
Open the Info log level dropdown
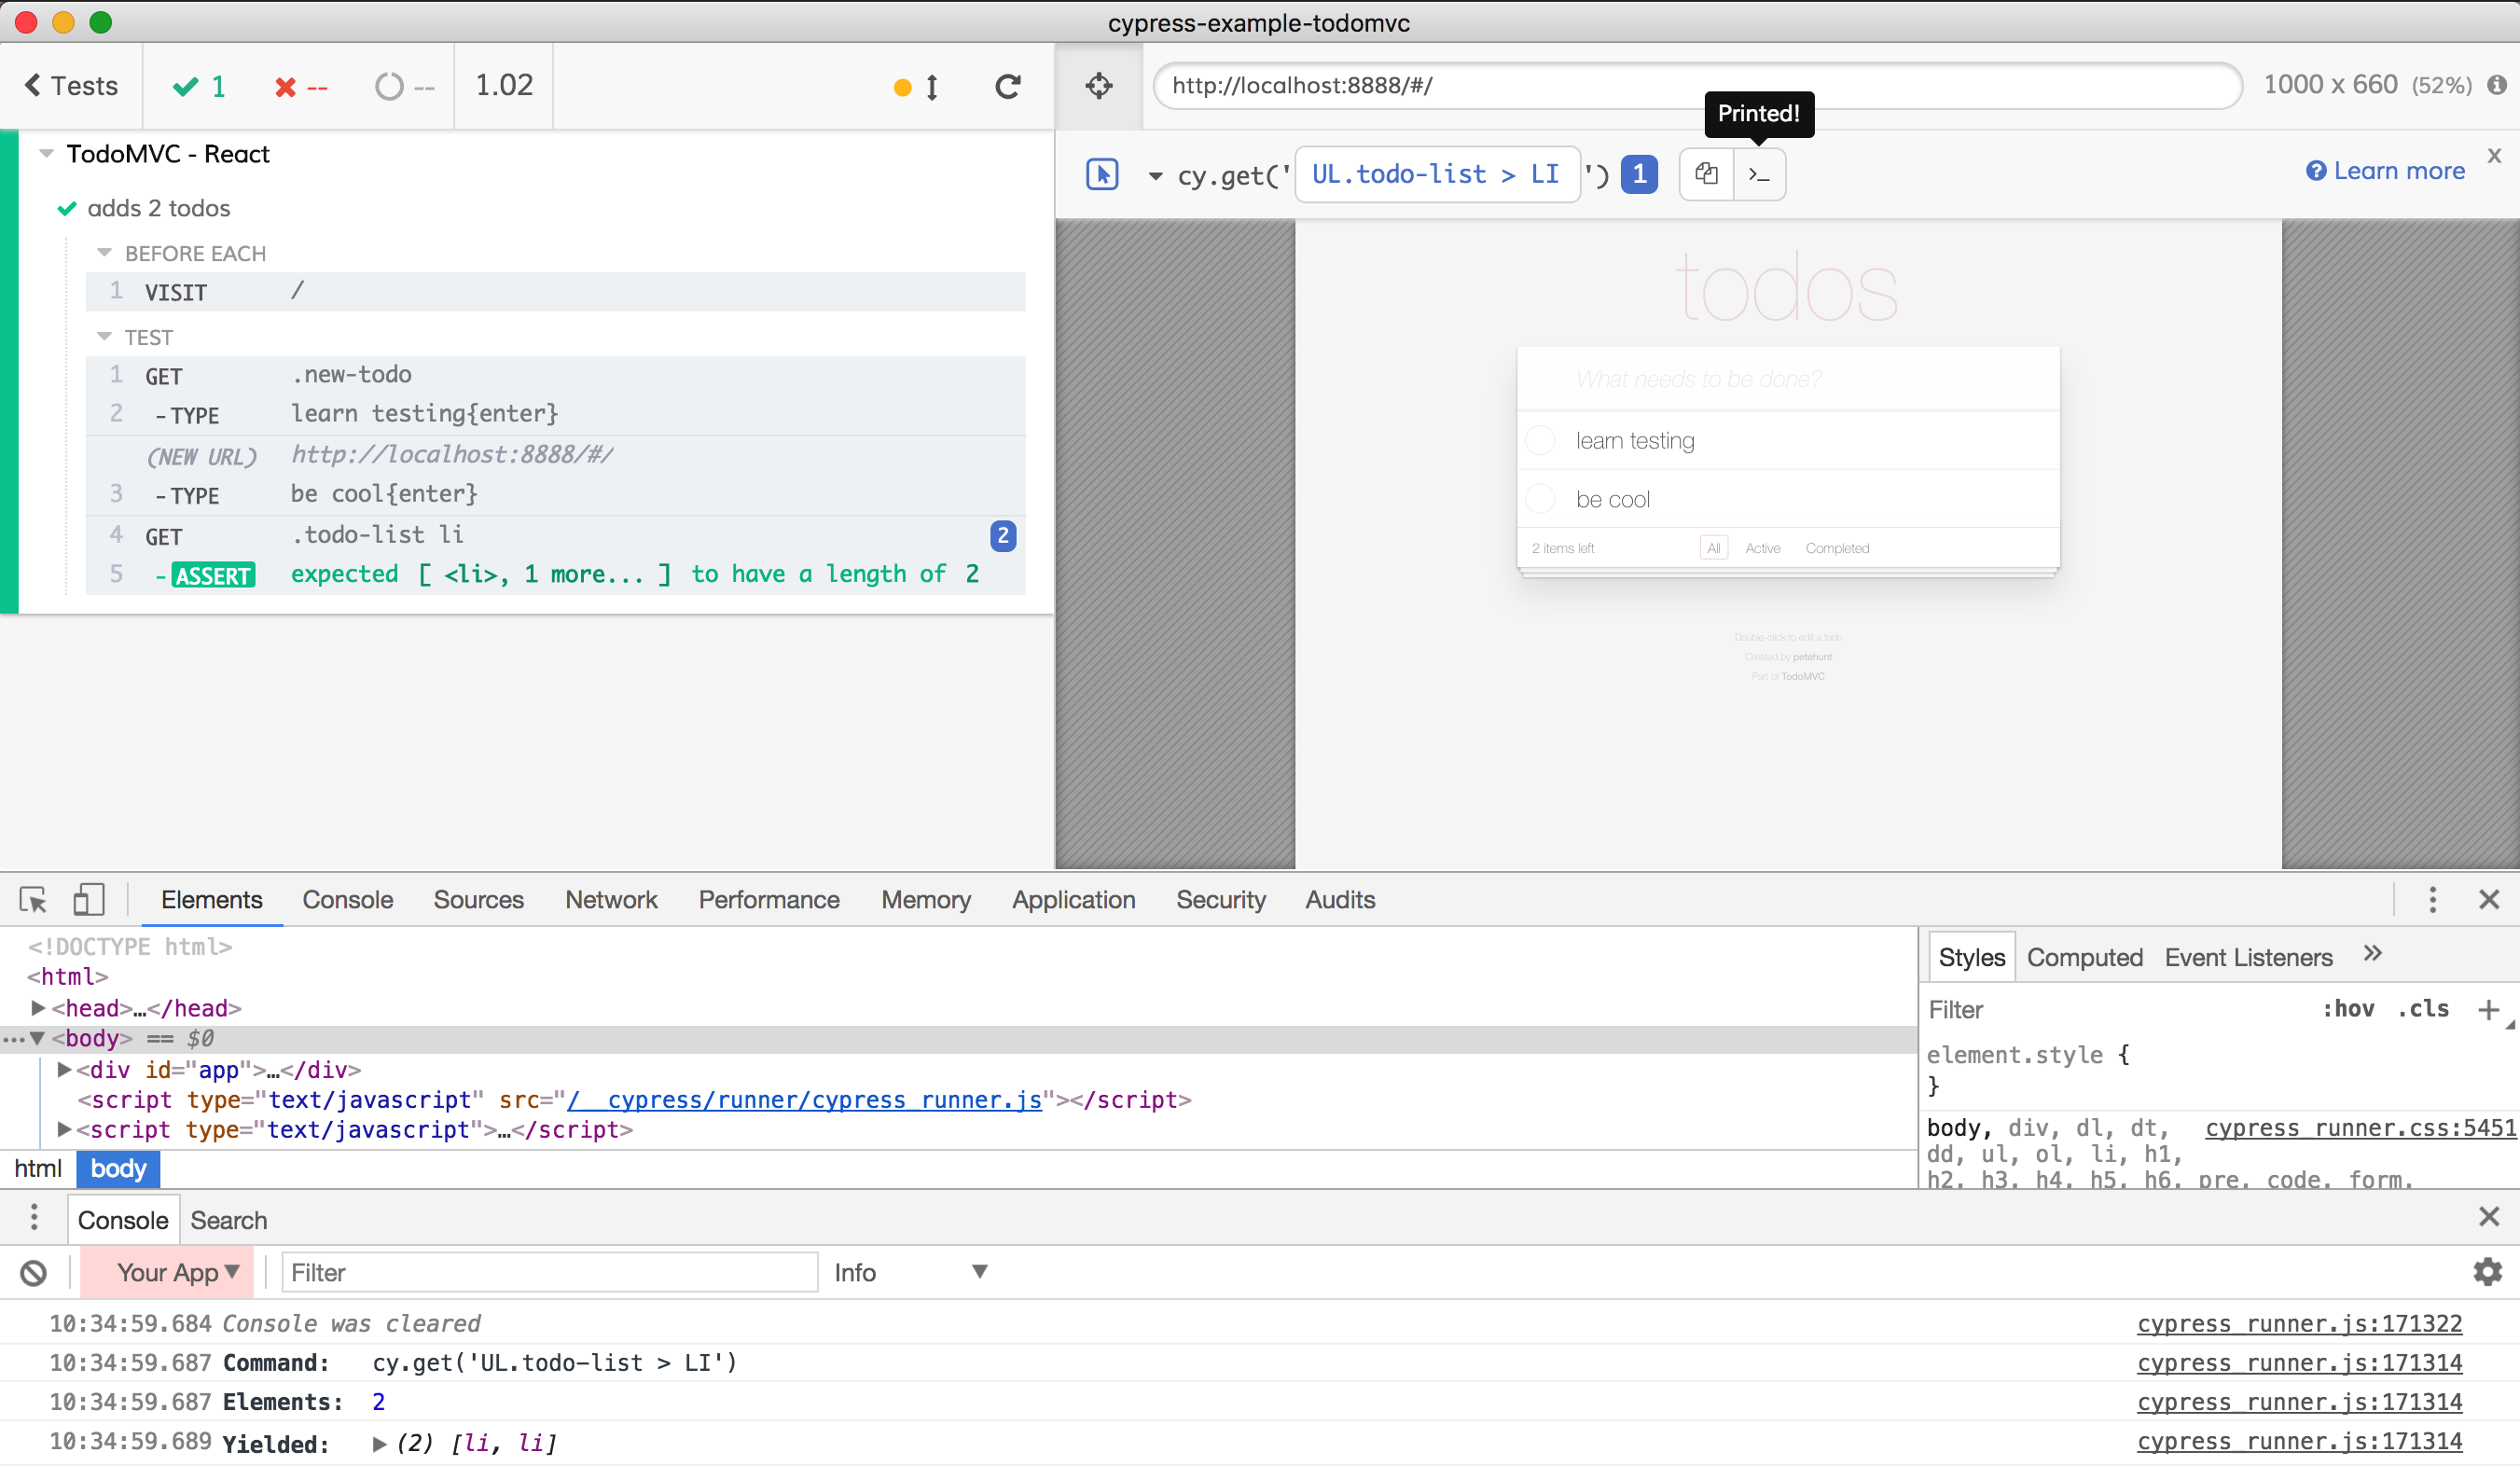point(912,1272)
